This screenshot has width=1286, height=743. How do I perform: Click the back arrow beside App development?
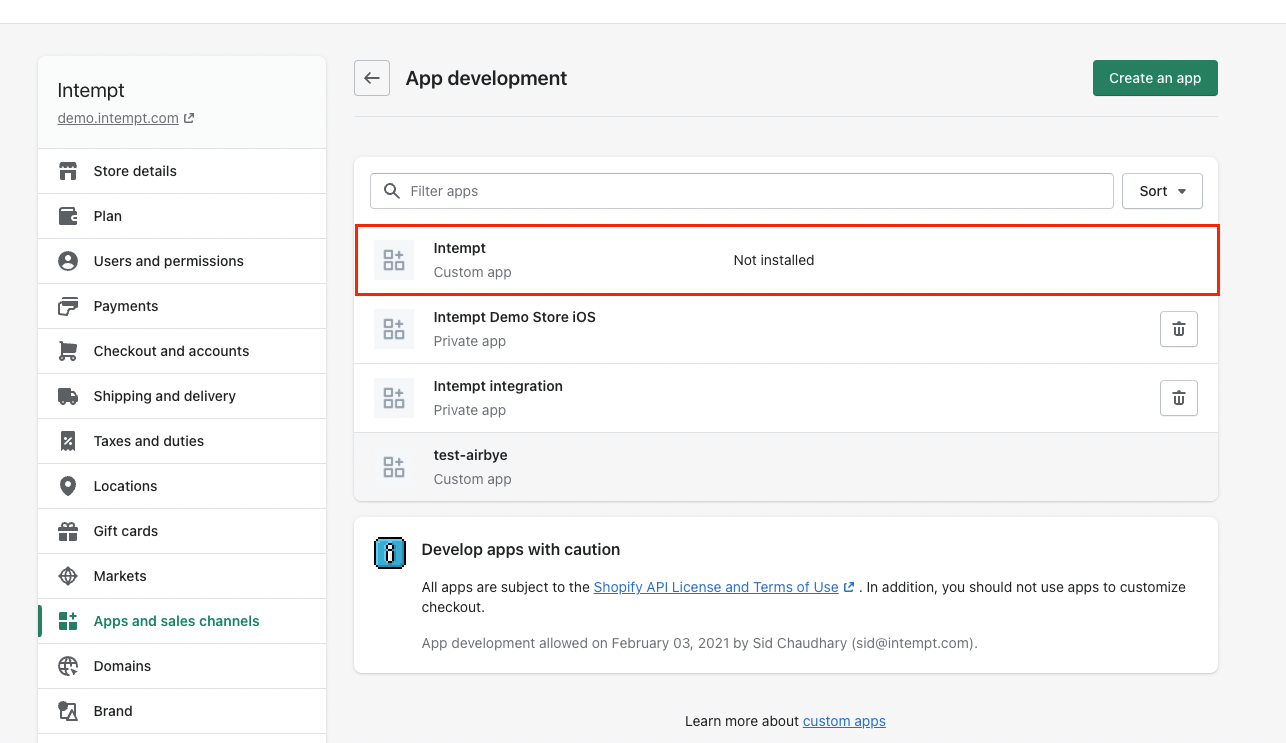[372, 78]
